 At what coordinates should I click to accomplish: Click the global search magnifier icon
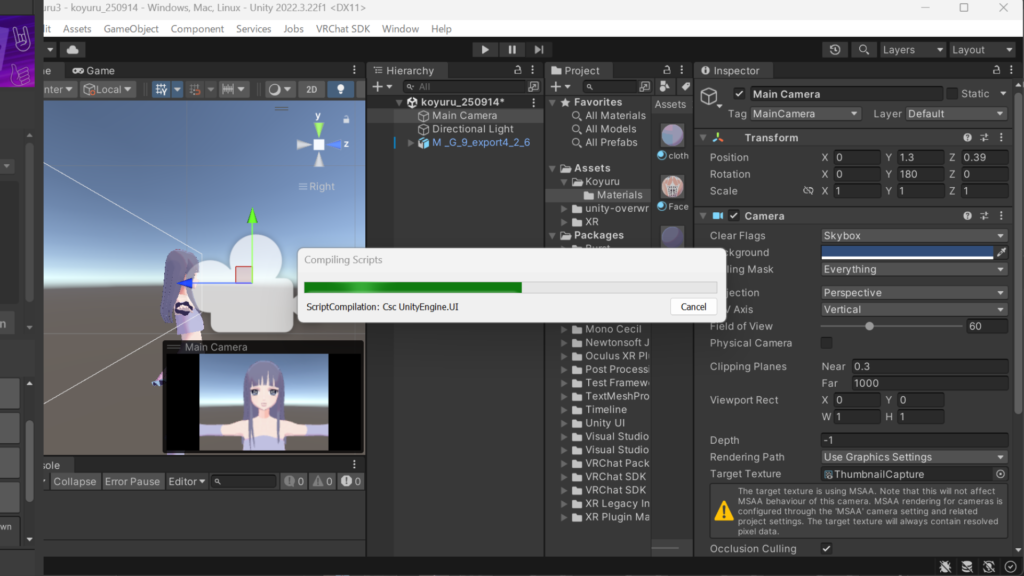click(x=863, y=50)
